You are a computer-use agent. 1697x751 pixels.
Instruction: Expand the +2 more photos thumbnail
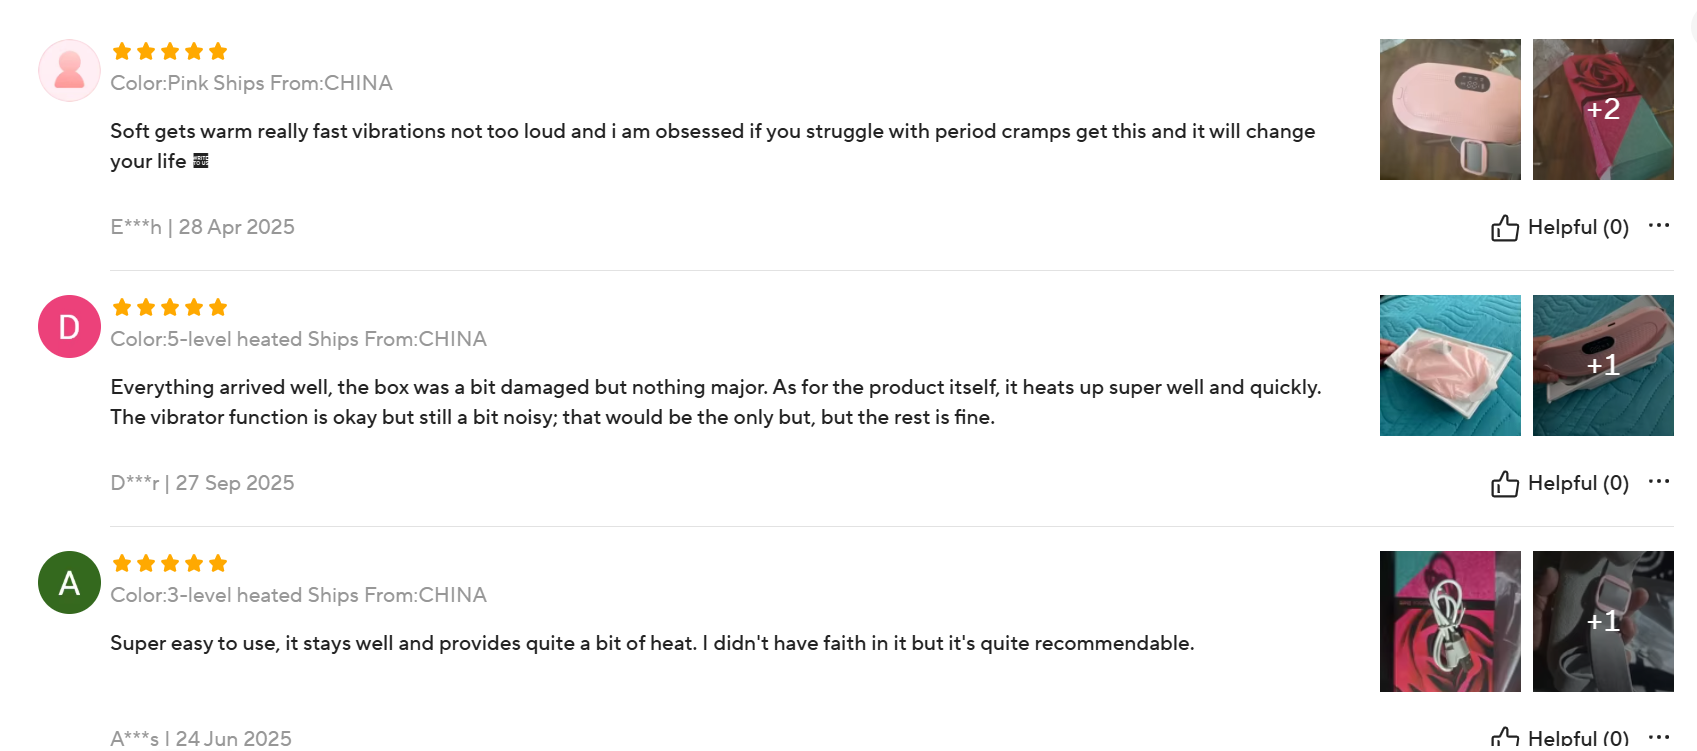1603,110
